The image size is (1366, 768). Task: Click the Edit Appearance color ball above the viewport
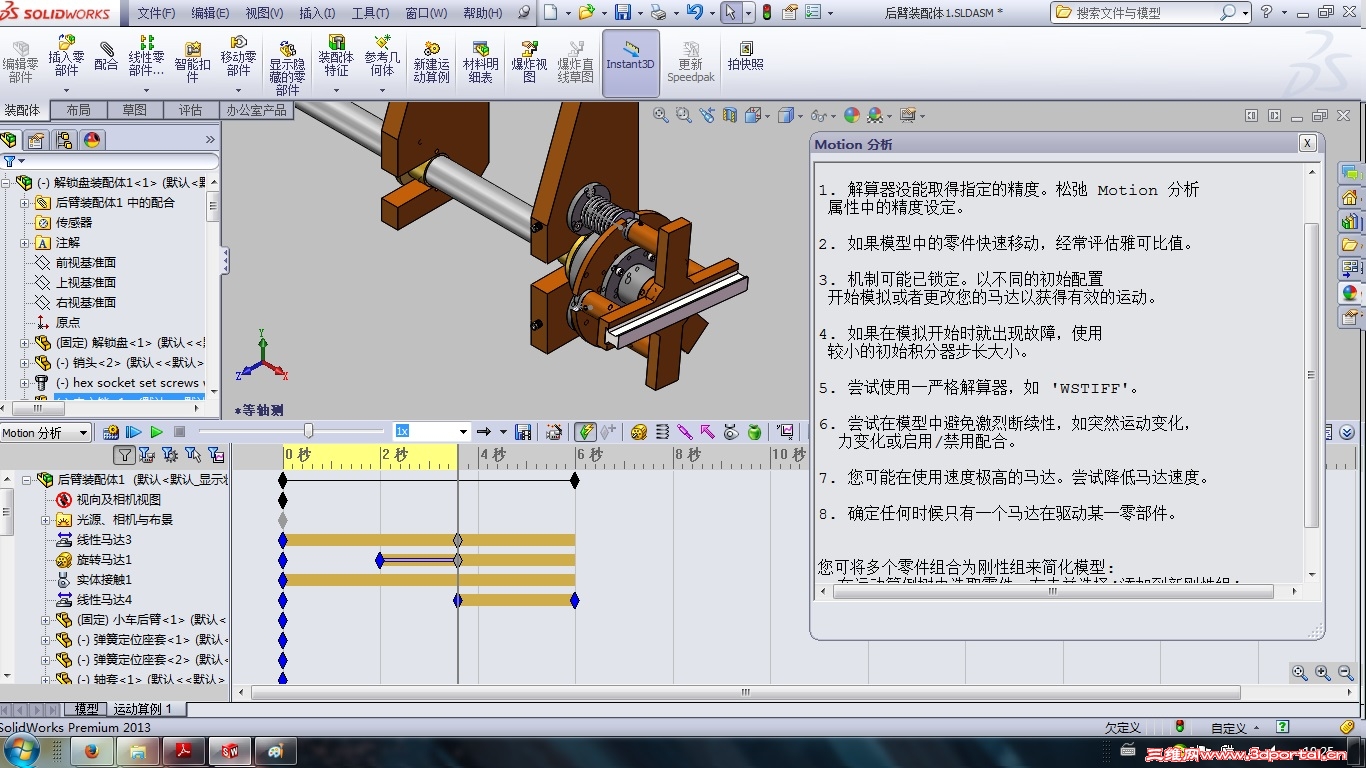(x=852, y=115)
